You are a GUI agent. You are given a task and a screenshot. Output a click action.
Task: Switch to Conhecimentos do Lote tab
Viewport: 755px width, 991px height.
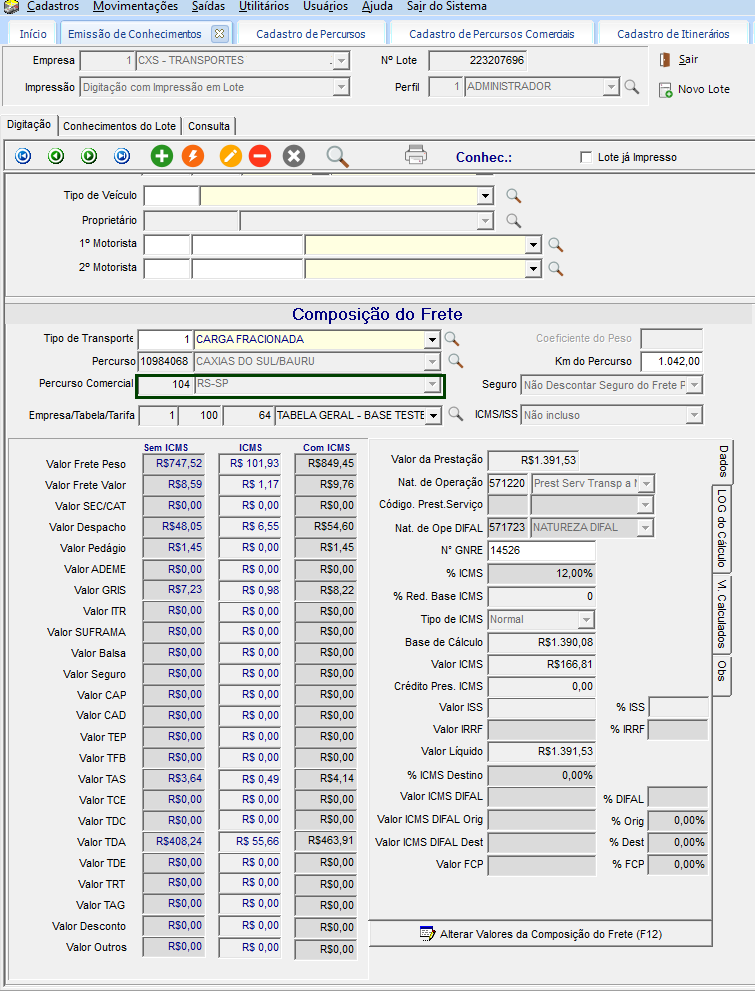click(119, 126)
